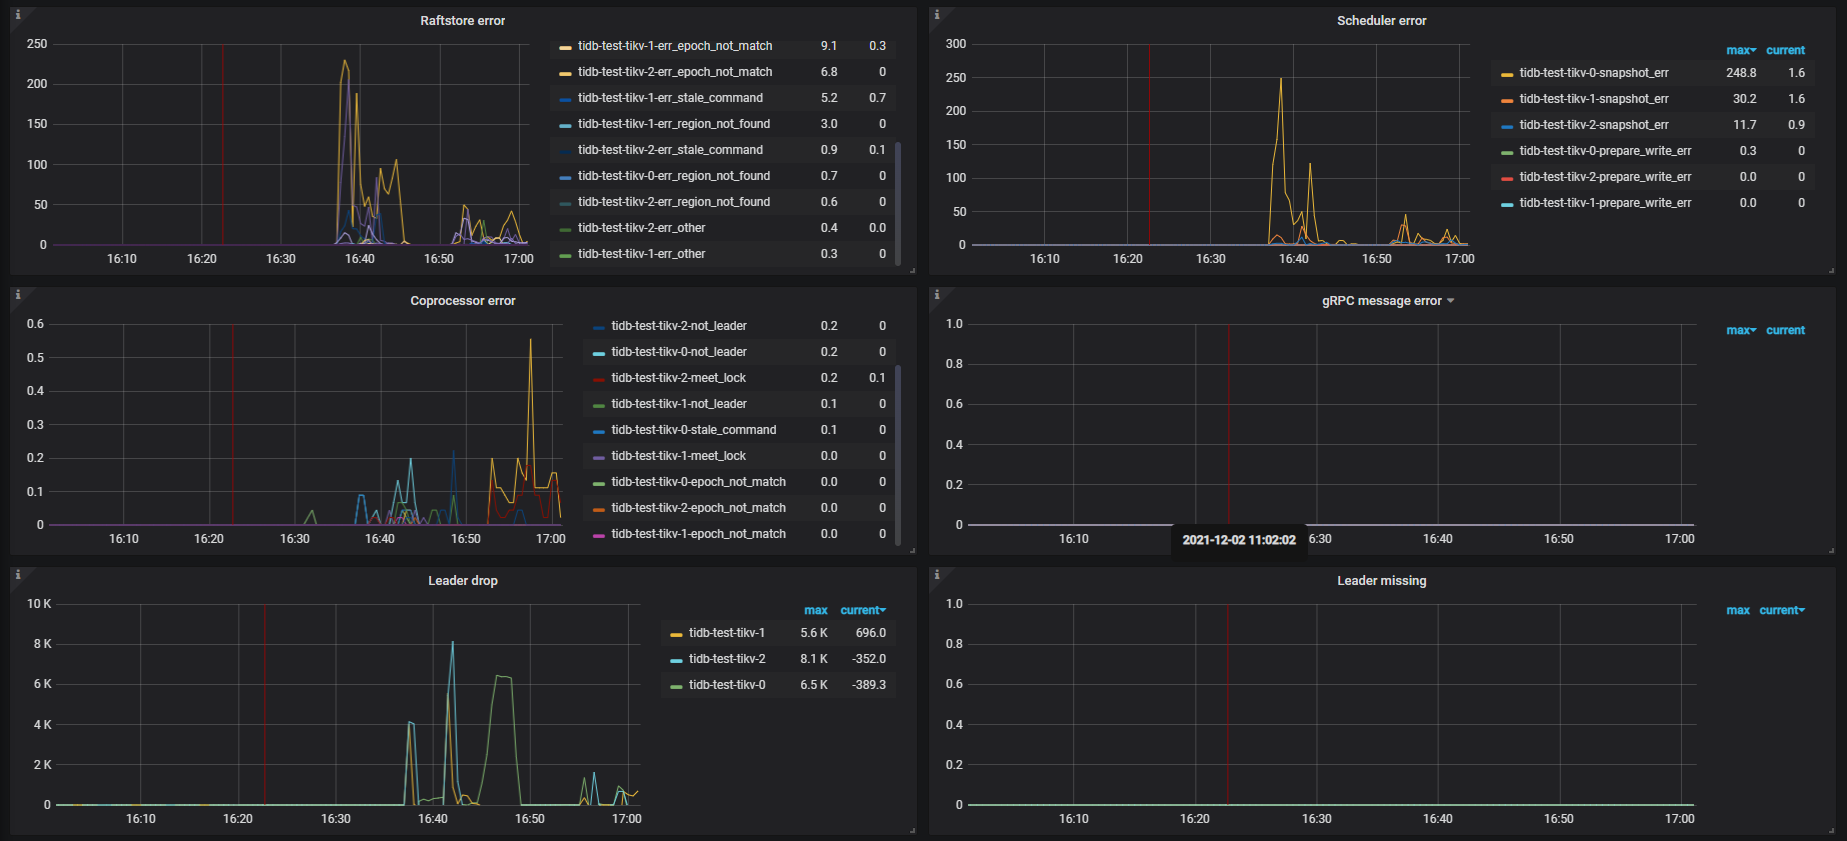The image size is (1847, 841).
Task: Sort Leader drop legend by max column
Action: point(815,610)
